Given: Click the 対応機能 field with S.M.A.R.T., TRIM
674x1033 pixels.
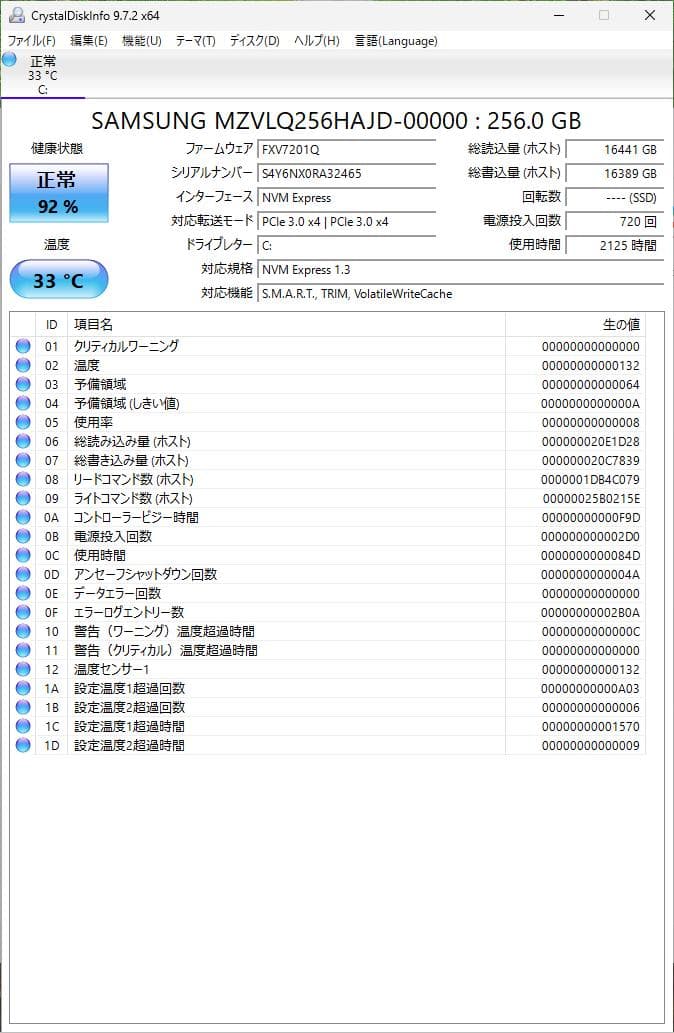Looking at the screenshot, I should pos(461,294).
